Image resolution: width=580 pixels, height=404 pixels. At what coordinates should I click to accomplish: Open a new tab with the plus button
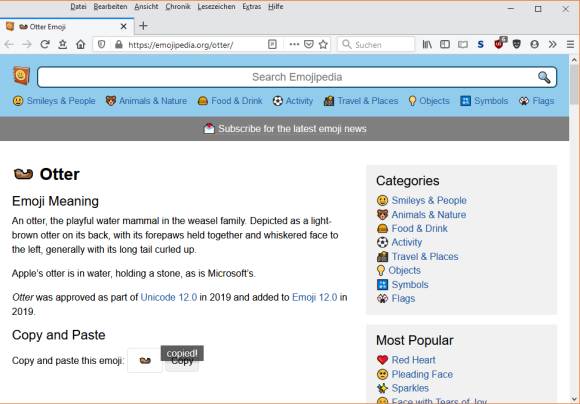143,26
